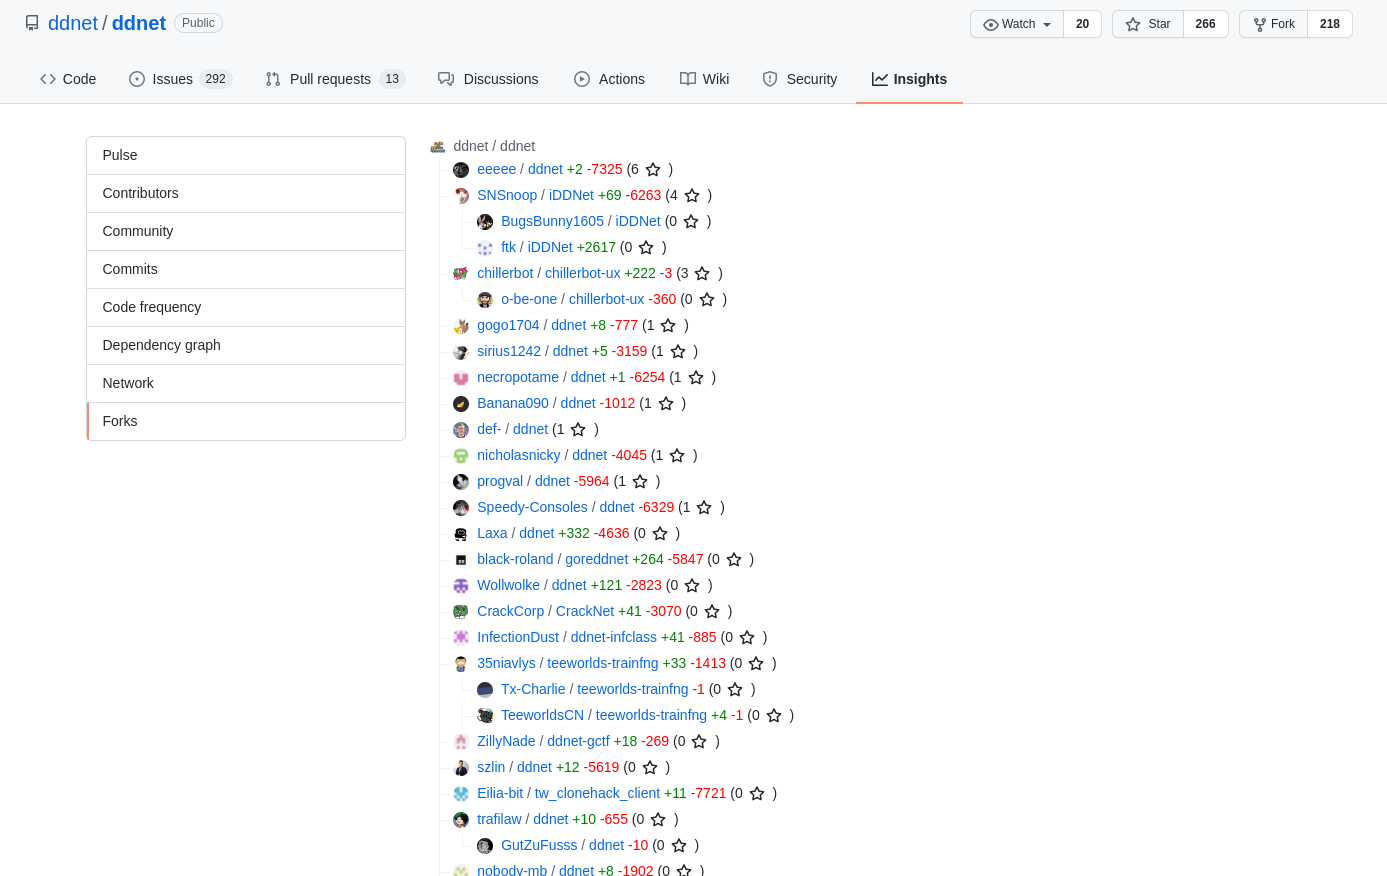Click the star icon on the chillerbot-ux row
1387x876 pixels.
(702, 274)
